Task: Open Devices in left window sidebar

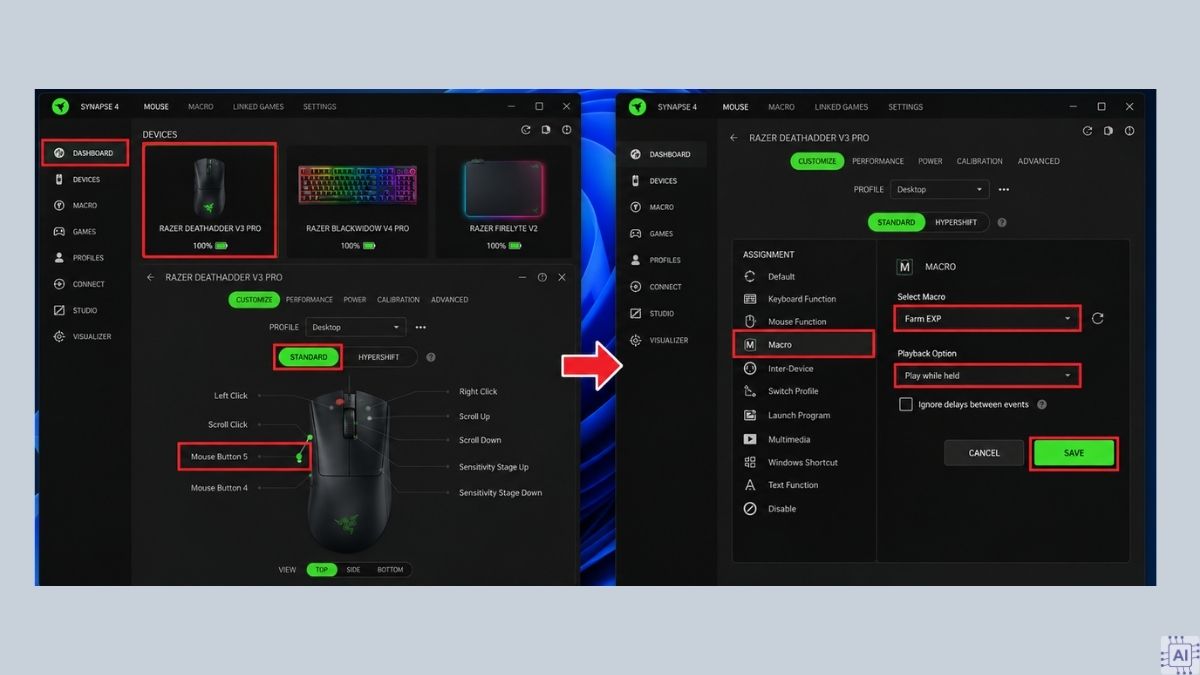Action: pos(85,180)
